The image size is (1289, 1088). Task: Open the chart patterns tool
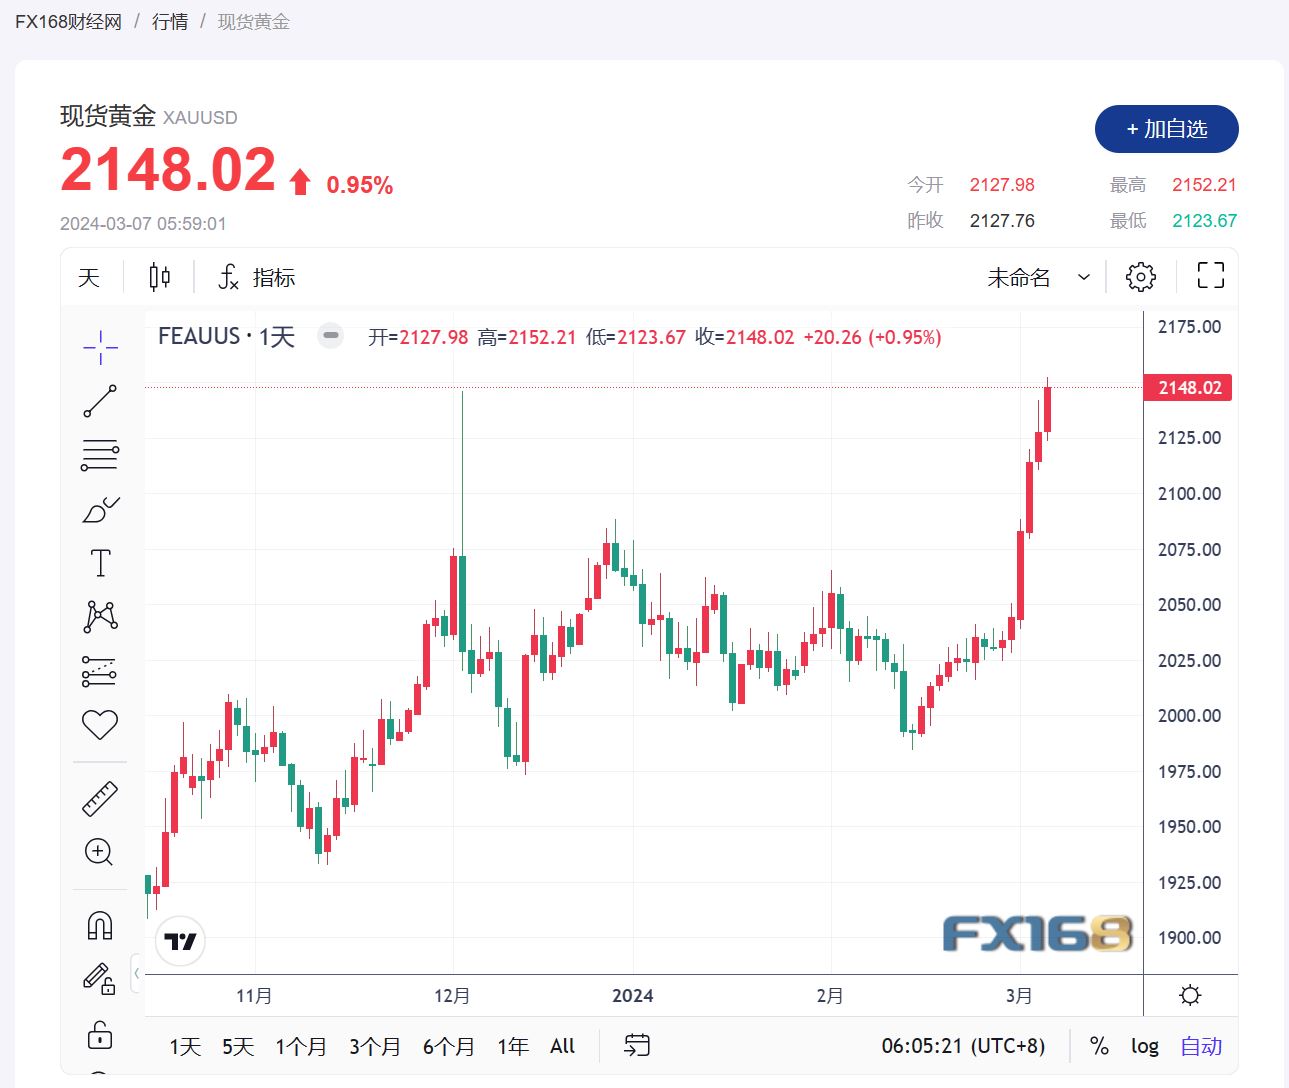click(100, 616)
